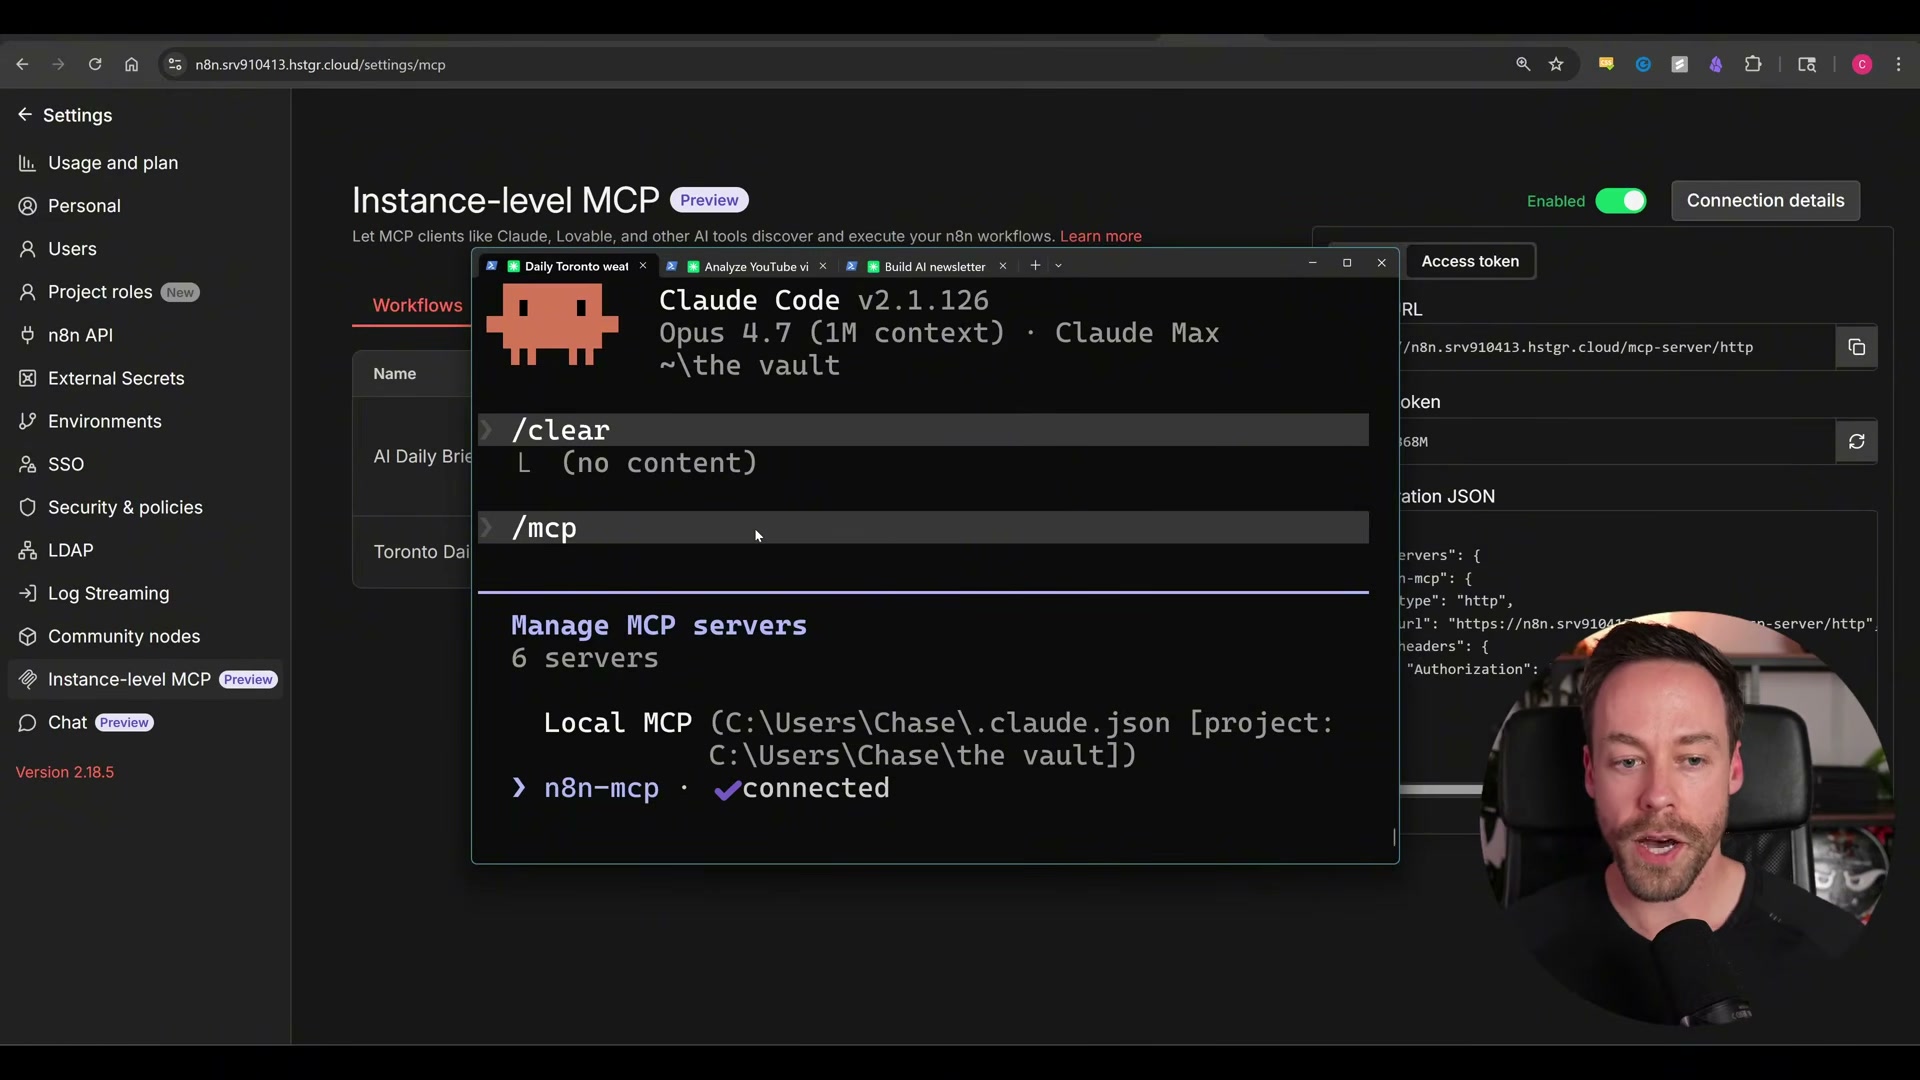Click the Connection details button

point(1765,201)
